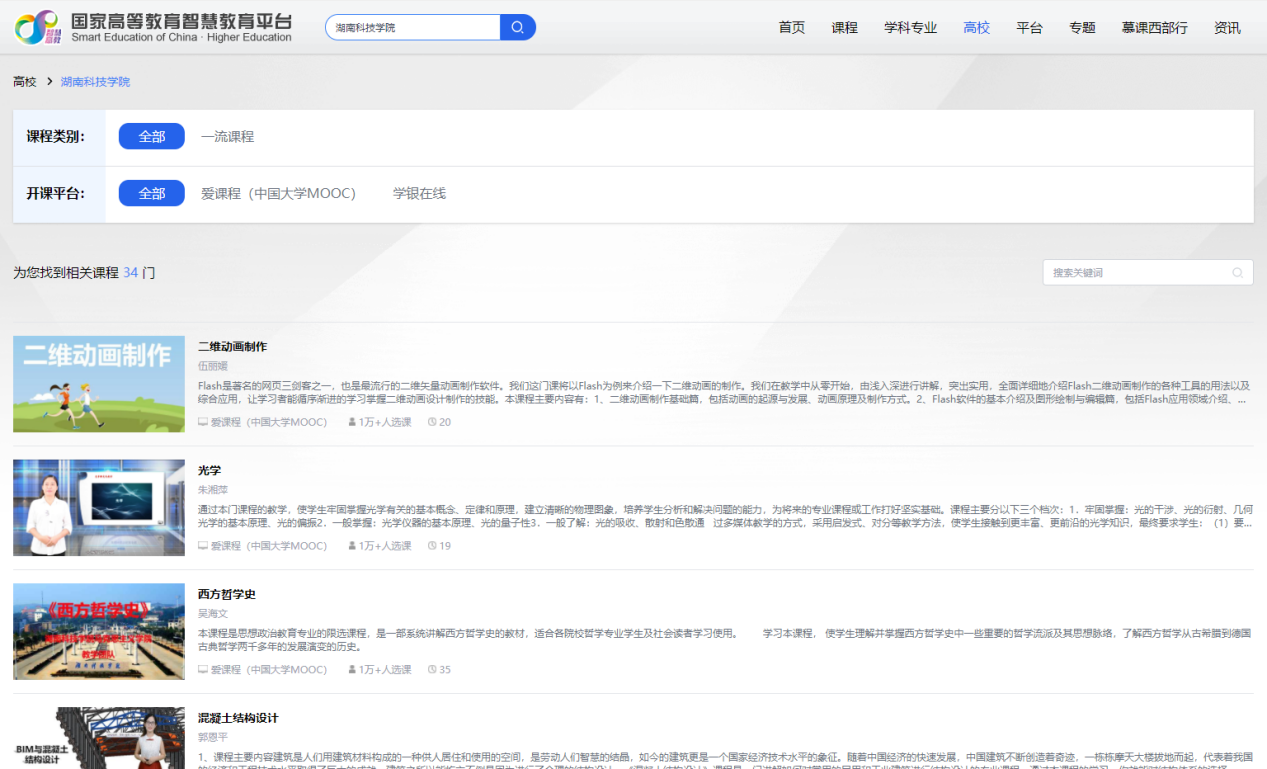Click the clock icon under 二维动画制作
Screen dimensions: 1267x769
[x=432, y=422]
